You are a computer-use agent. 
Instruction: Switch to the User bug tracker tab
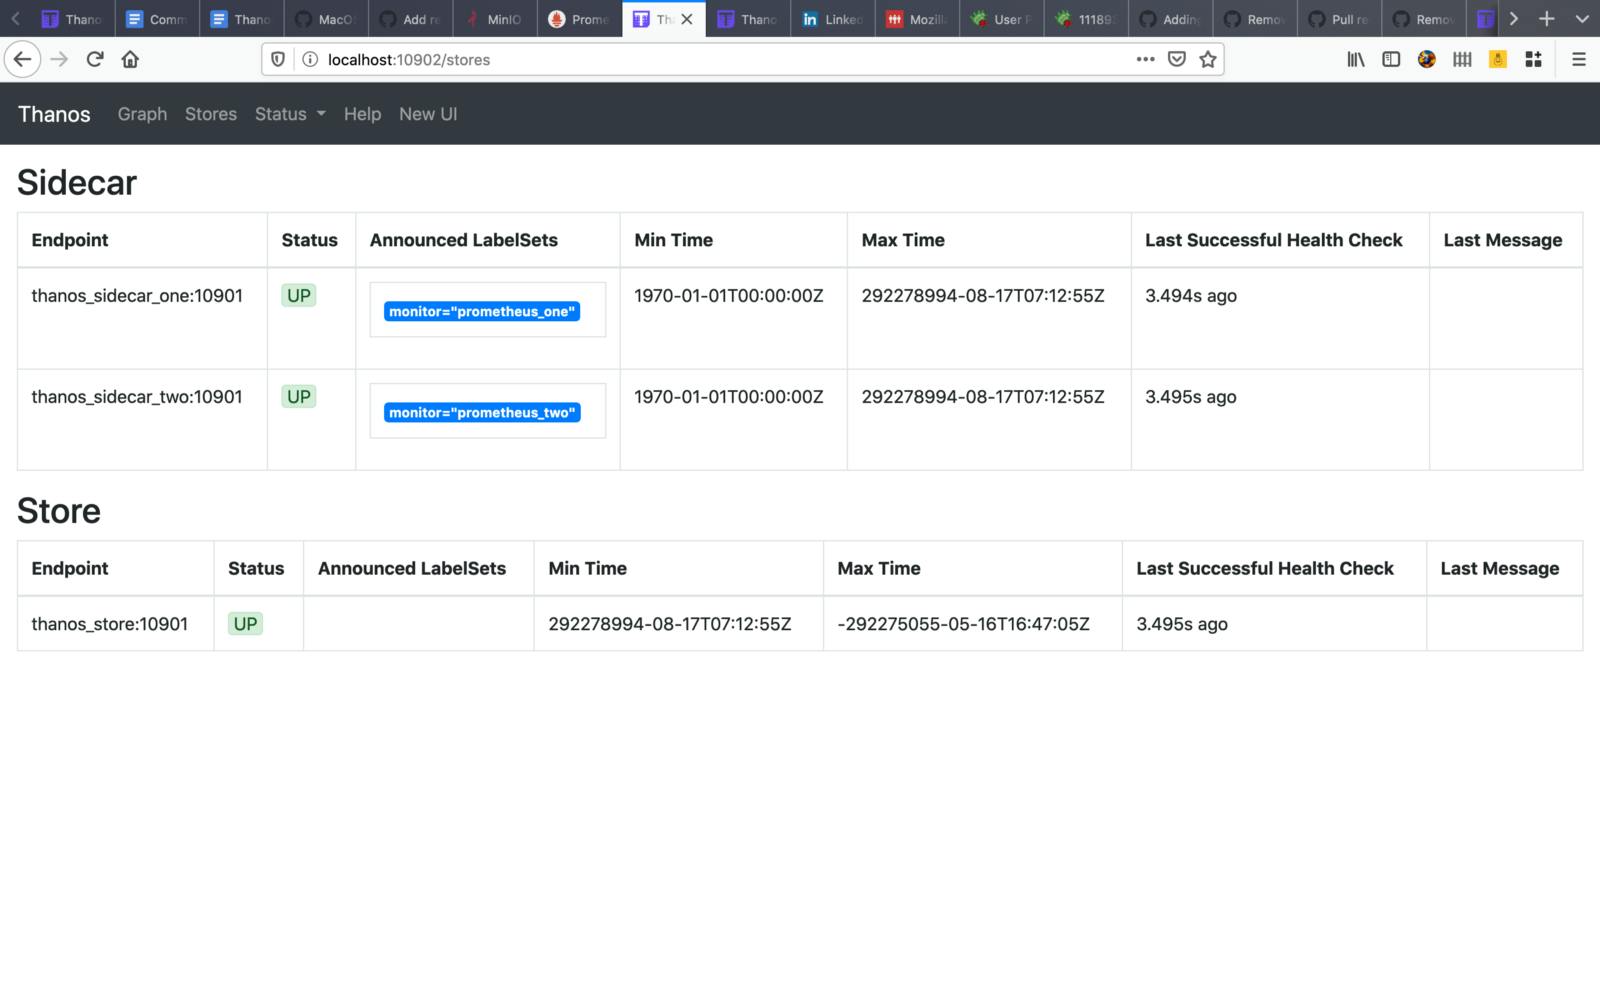[1001, 19]
